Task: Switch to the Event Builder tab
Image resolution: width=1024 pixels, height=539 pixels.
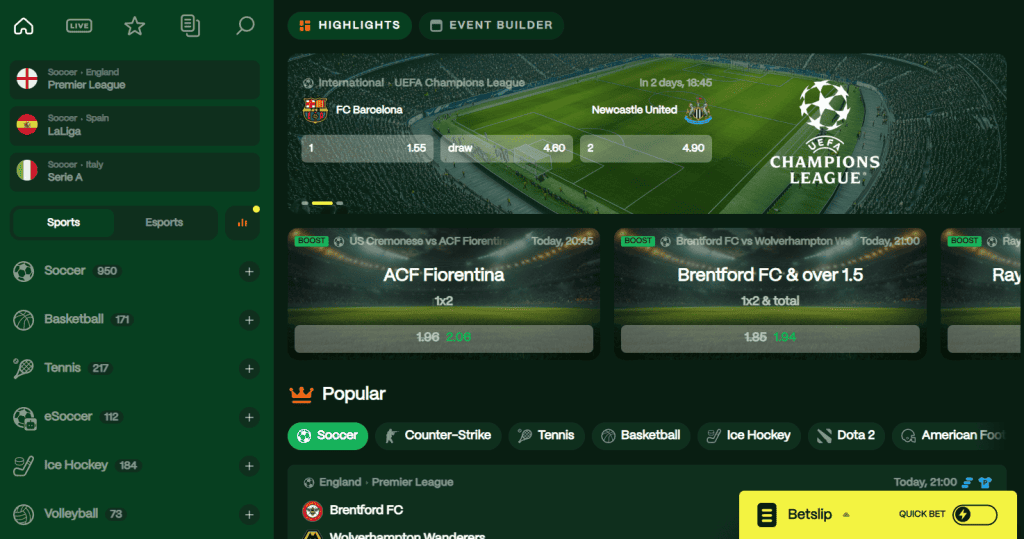Action: (492, 25)
